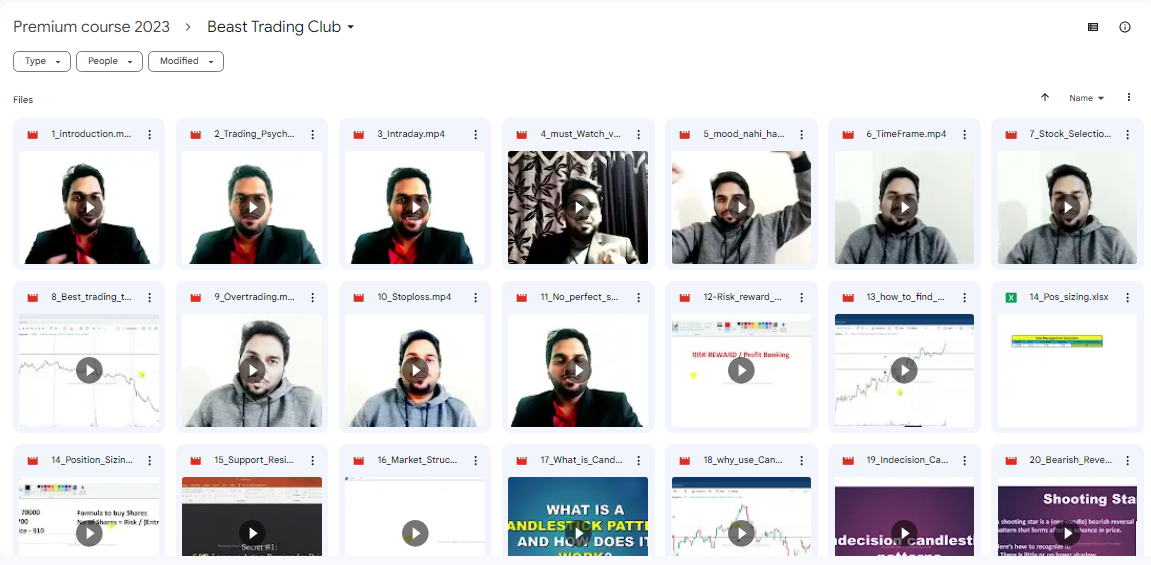Image resolution: width=1151 pixels, height=565 pixels.
Task: Open the Modified filter dropdown
Action: click(x=186, y=61)
